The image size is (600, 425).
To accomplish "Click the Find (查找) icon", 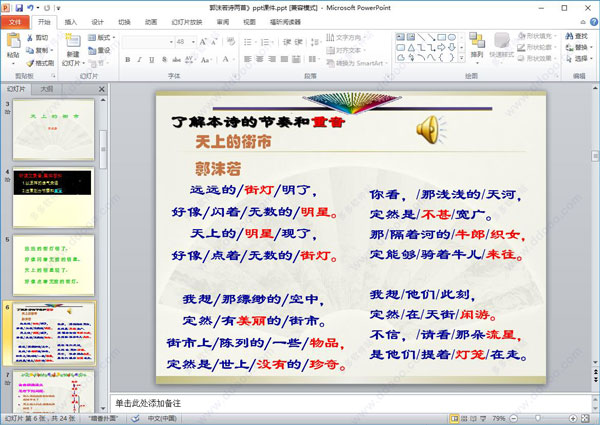I will [569, 36].
